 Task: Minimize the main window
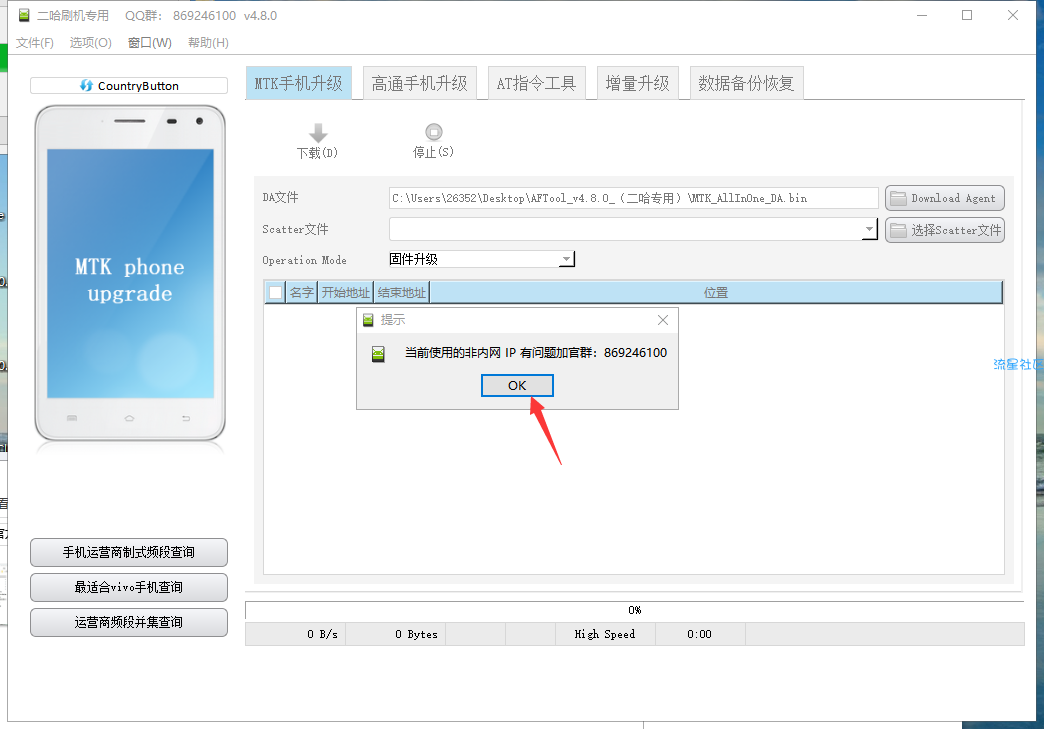(x=922, y=15)
